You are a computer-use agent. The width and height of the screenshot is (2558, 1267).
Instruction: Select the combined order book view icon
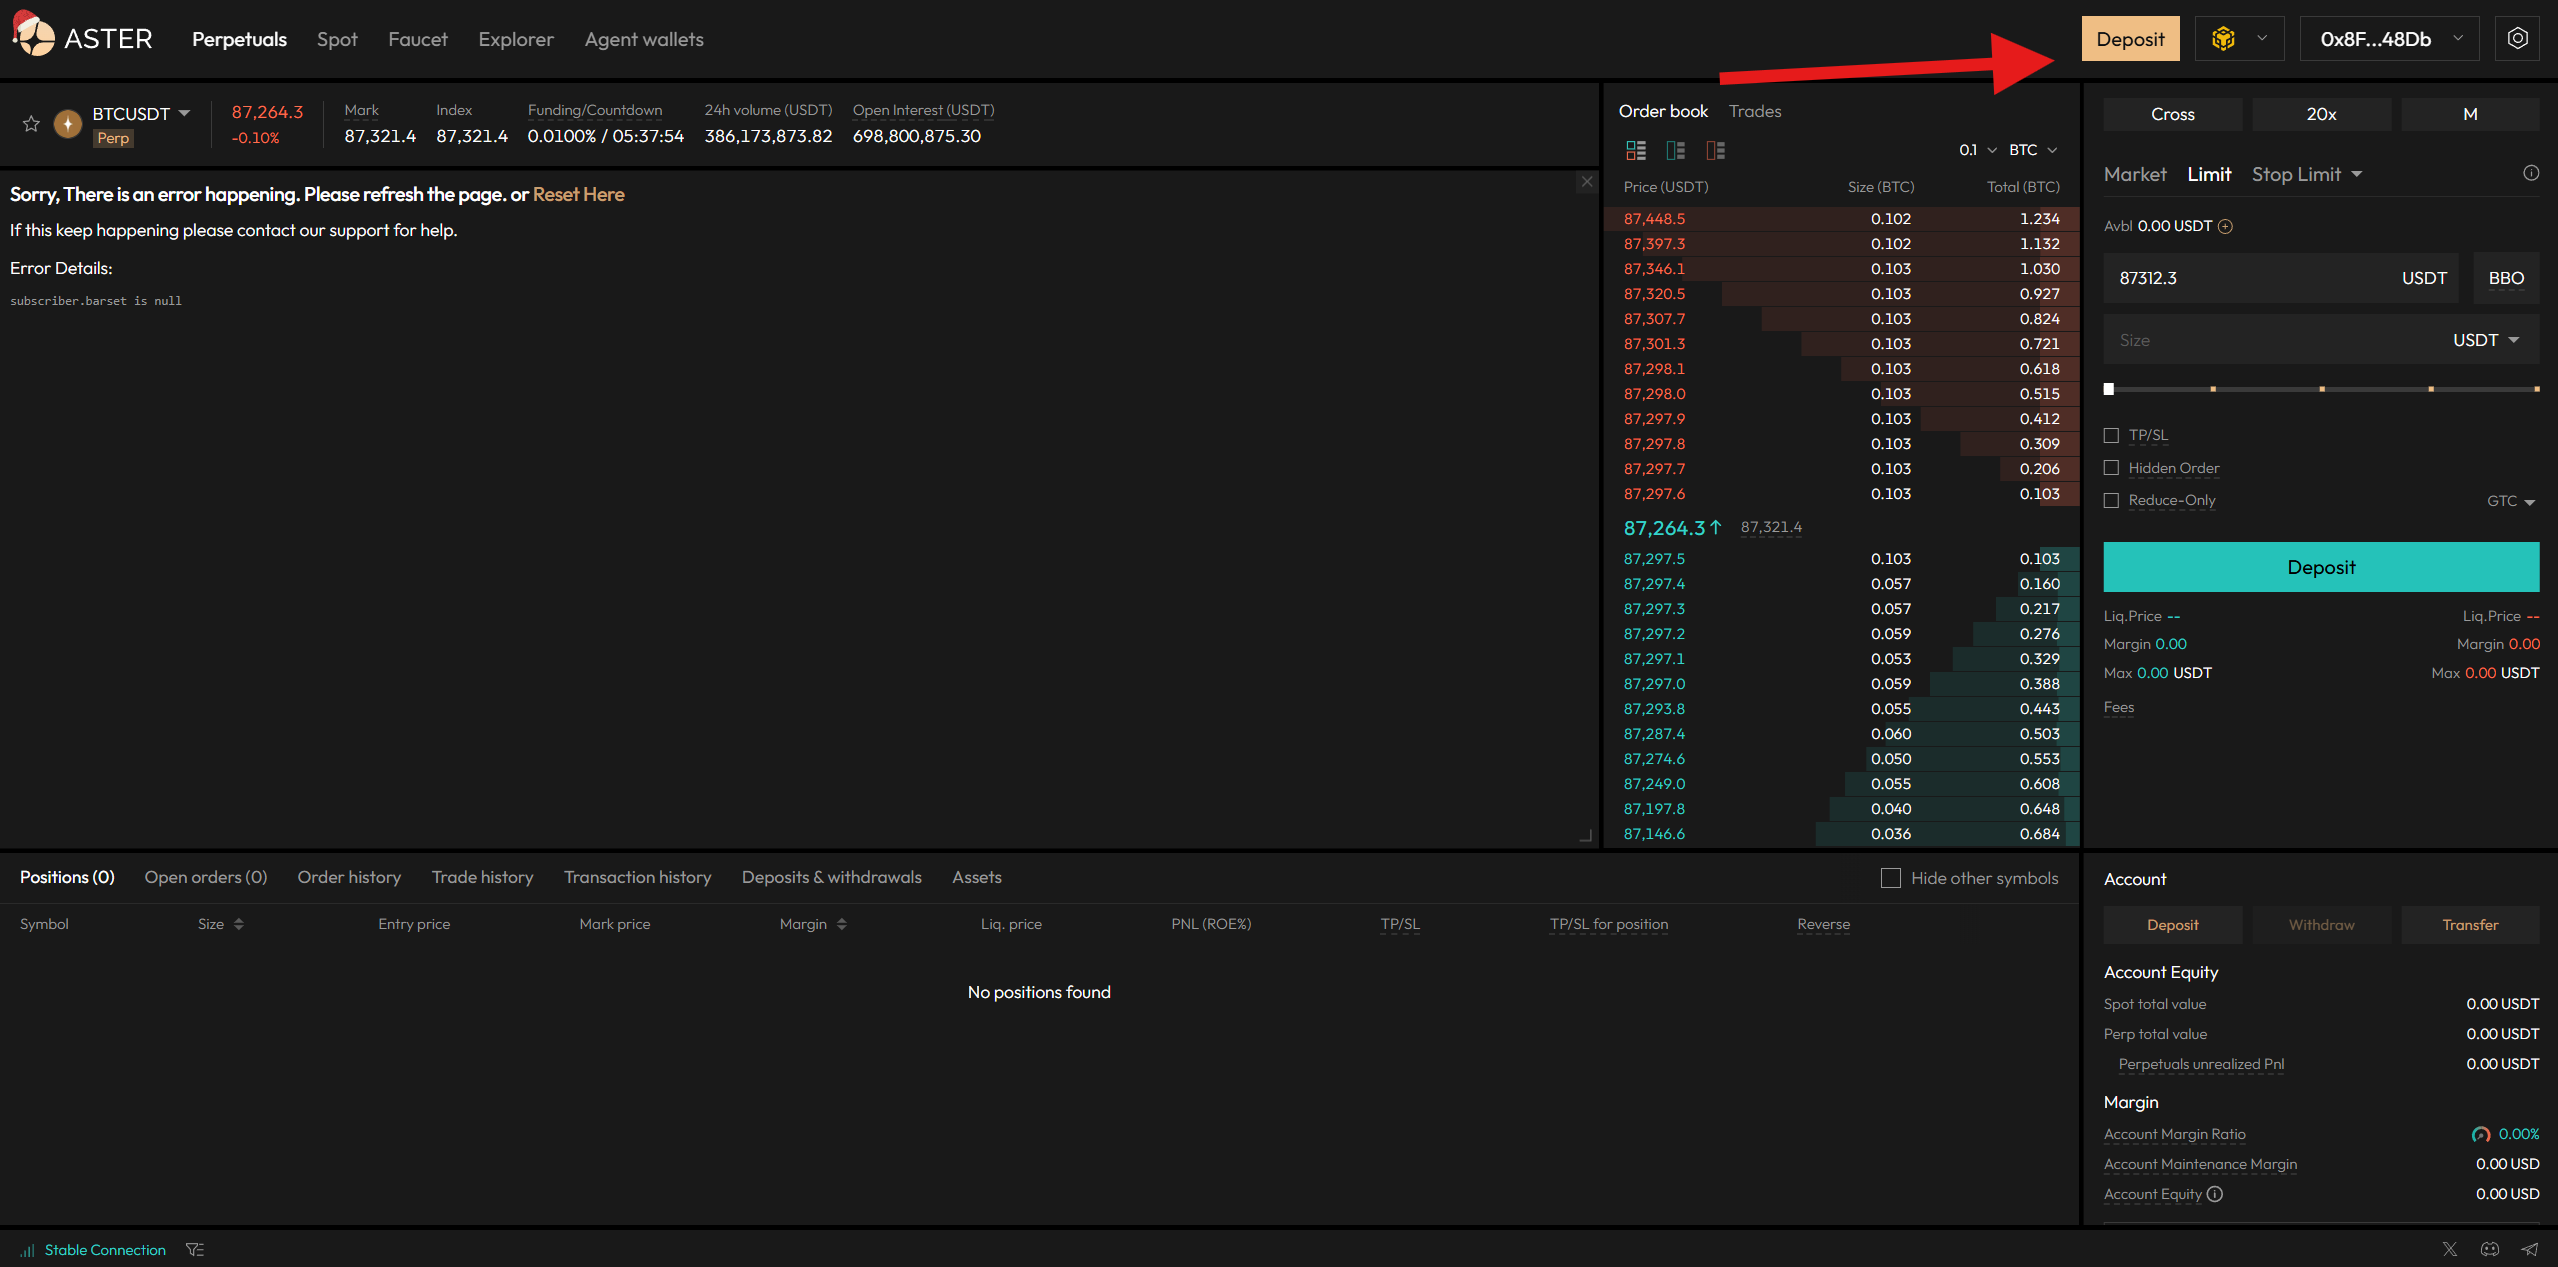(x=1636, y=150)
